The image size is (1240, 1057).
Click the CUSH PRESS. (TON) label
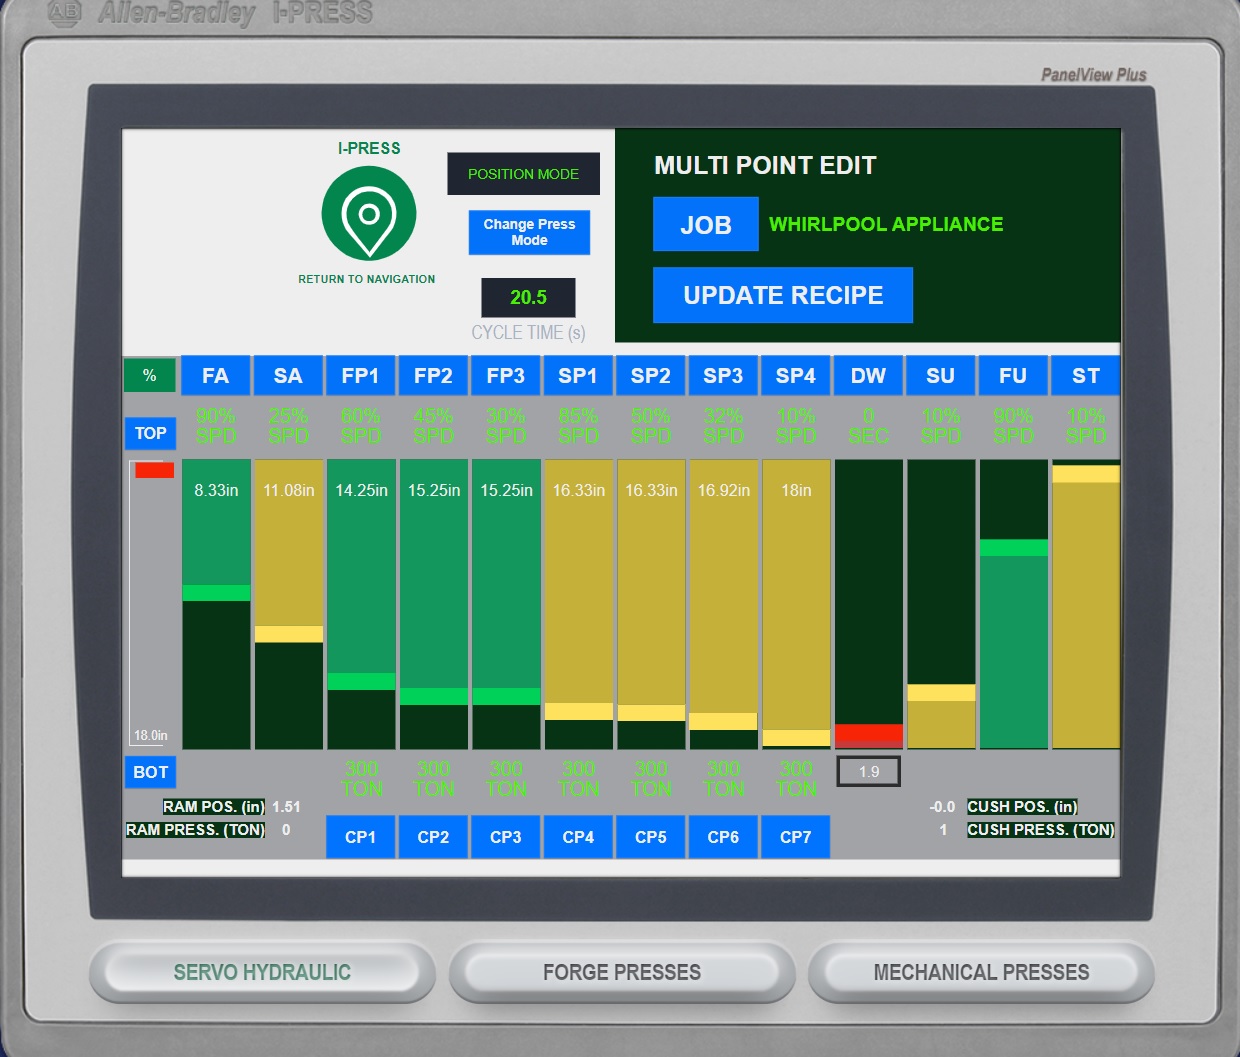[1040, 829]
